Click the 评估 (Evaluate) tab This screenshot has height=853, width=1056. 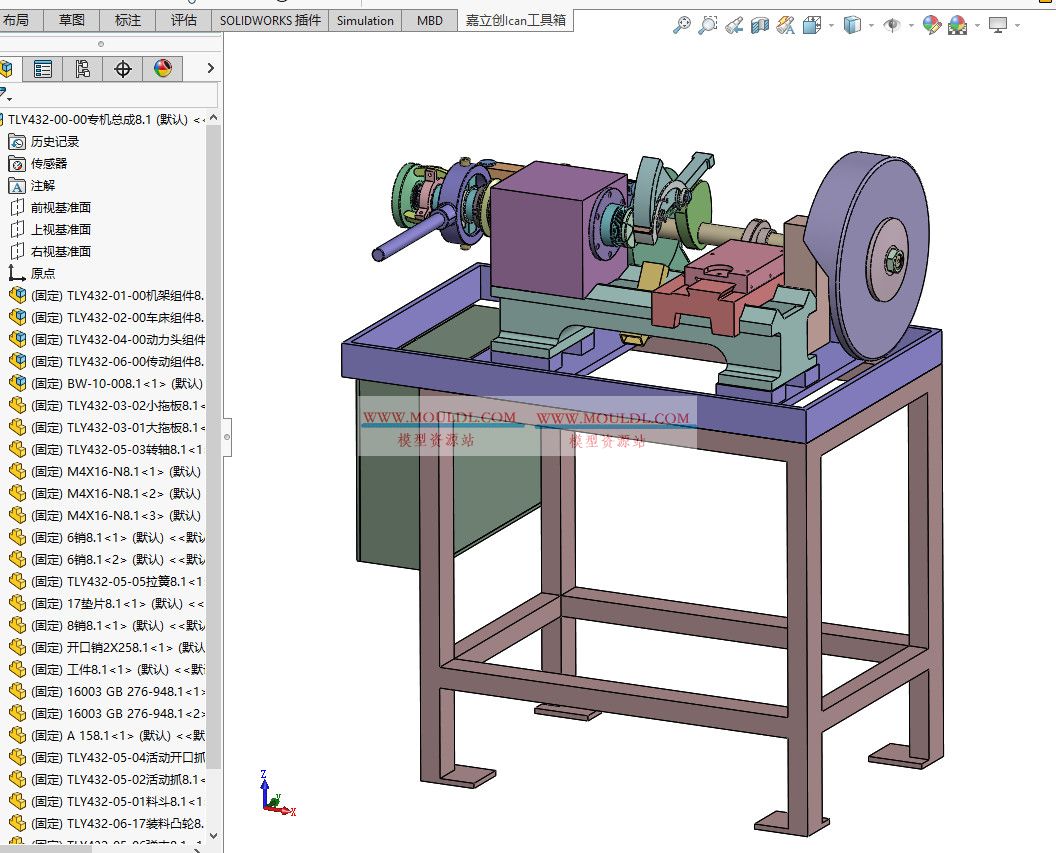[184, 20]
